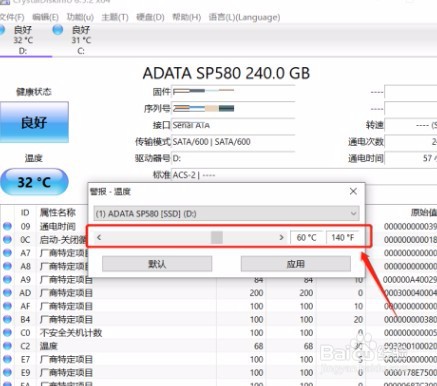
Task: Open the 主题(T) menu
Action: tap(115, 17)
